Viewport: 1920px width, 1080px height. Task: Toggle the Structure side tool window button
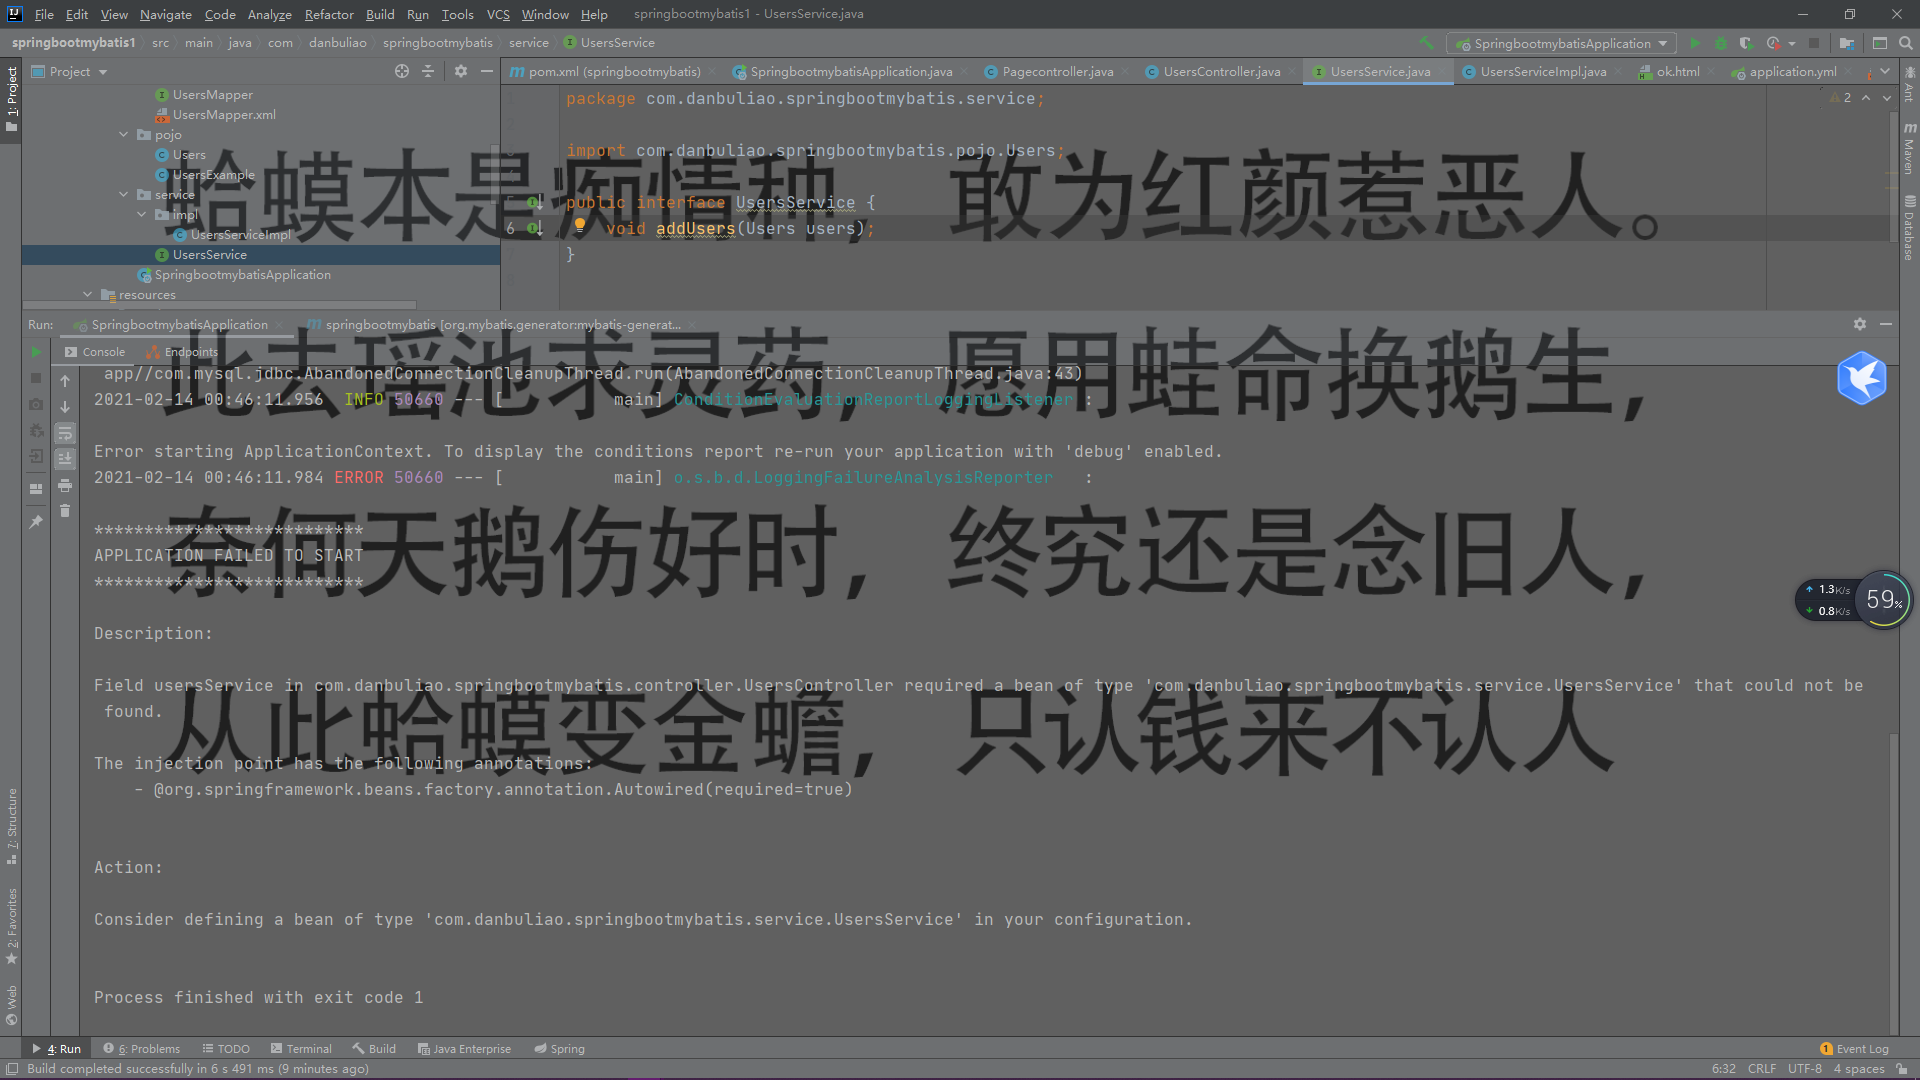[11, 826]
